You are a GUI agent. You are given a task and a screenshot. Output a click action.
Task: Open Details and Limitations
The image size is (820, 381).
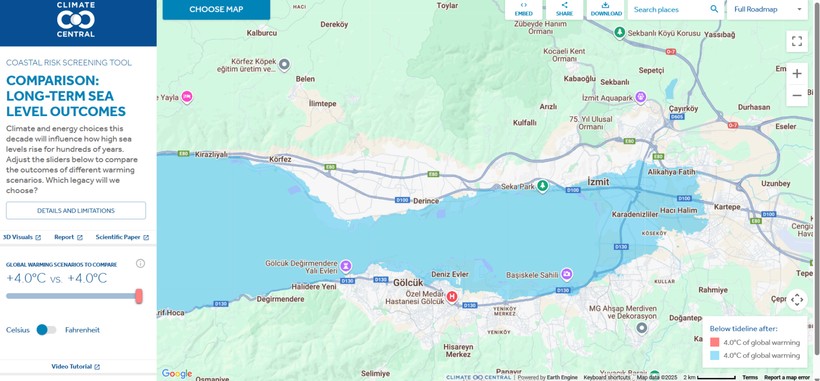coord(76,211)
